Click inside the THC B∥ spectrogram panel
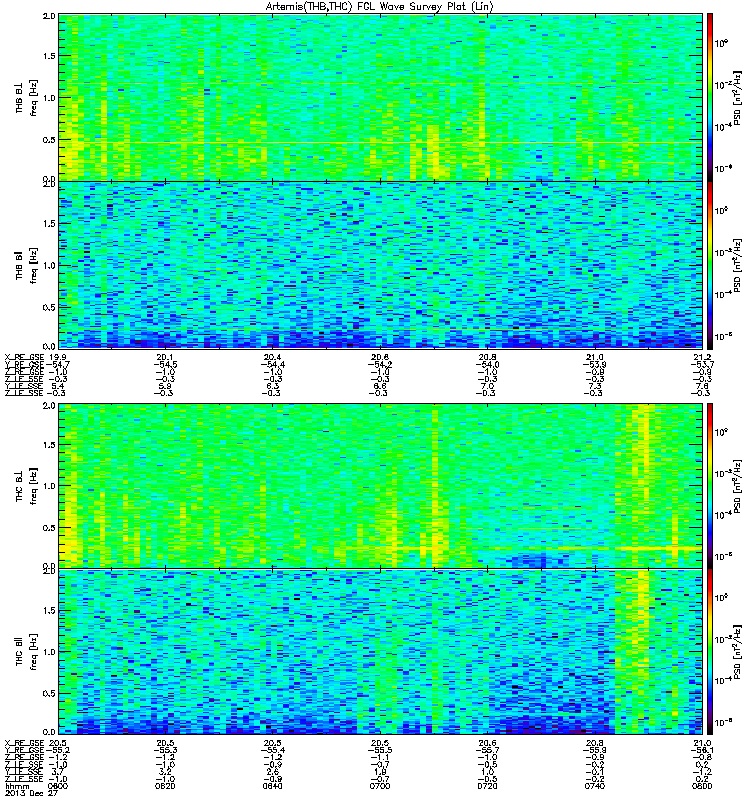The width and height of the screenshot is (750, 800). 381,652
